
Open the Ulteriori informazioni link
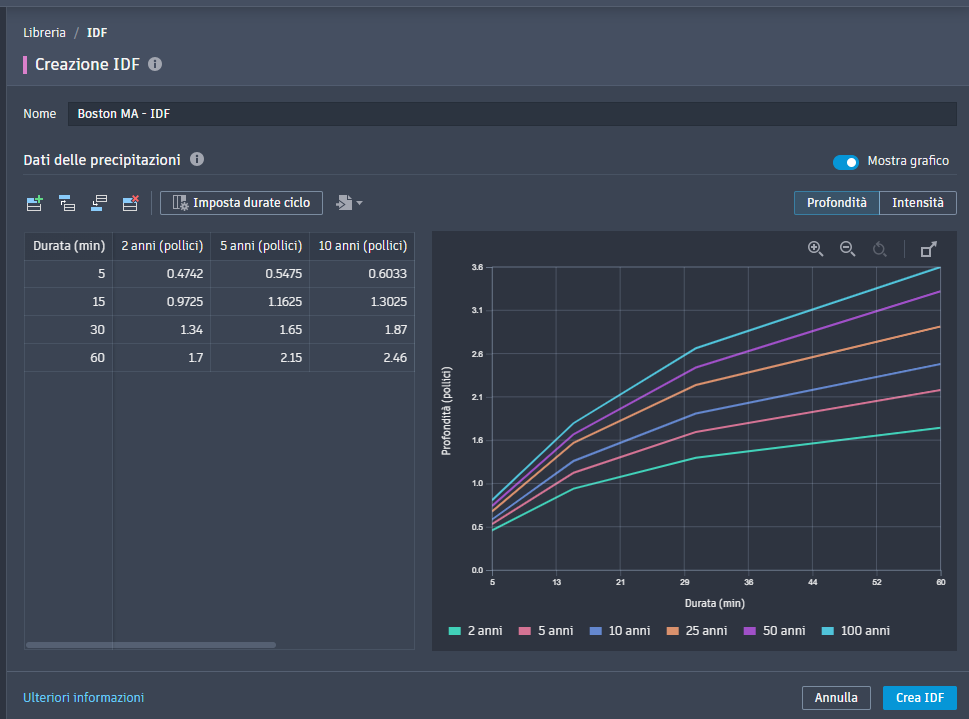pyautogui.click(x=83, y=697)
